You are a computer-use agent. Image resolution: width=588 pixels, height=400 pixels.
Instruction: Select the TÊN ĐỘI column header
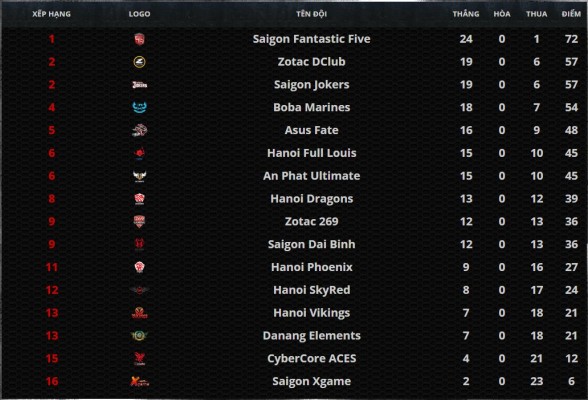pos(311,14)
